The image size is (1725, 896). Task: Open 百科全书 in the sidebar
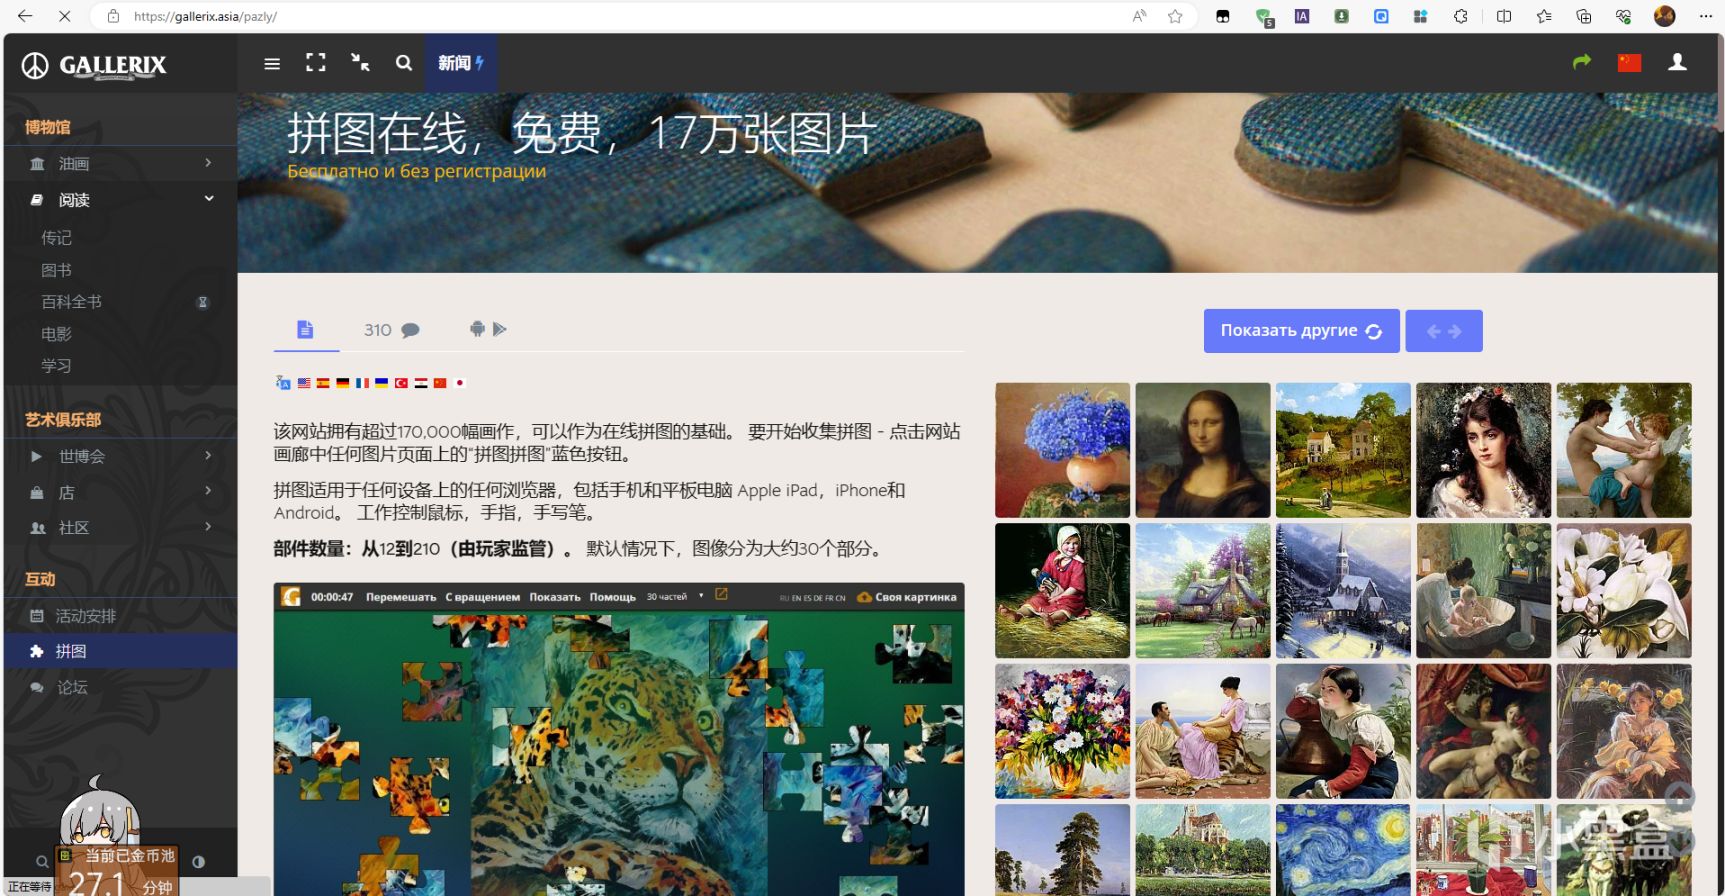(71, 302)
